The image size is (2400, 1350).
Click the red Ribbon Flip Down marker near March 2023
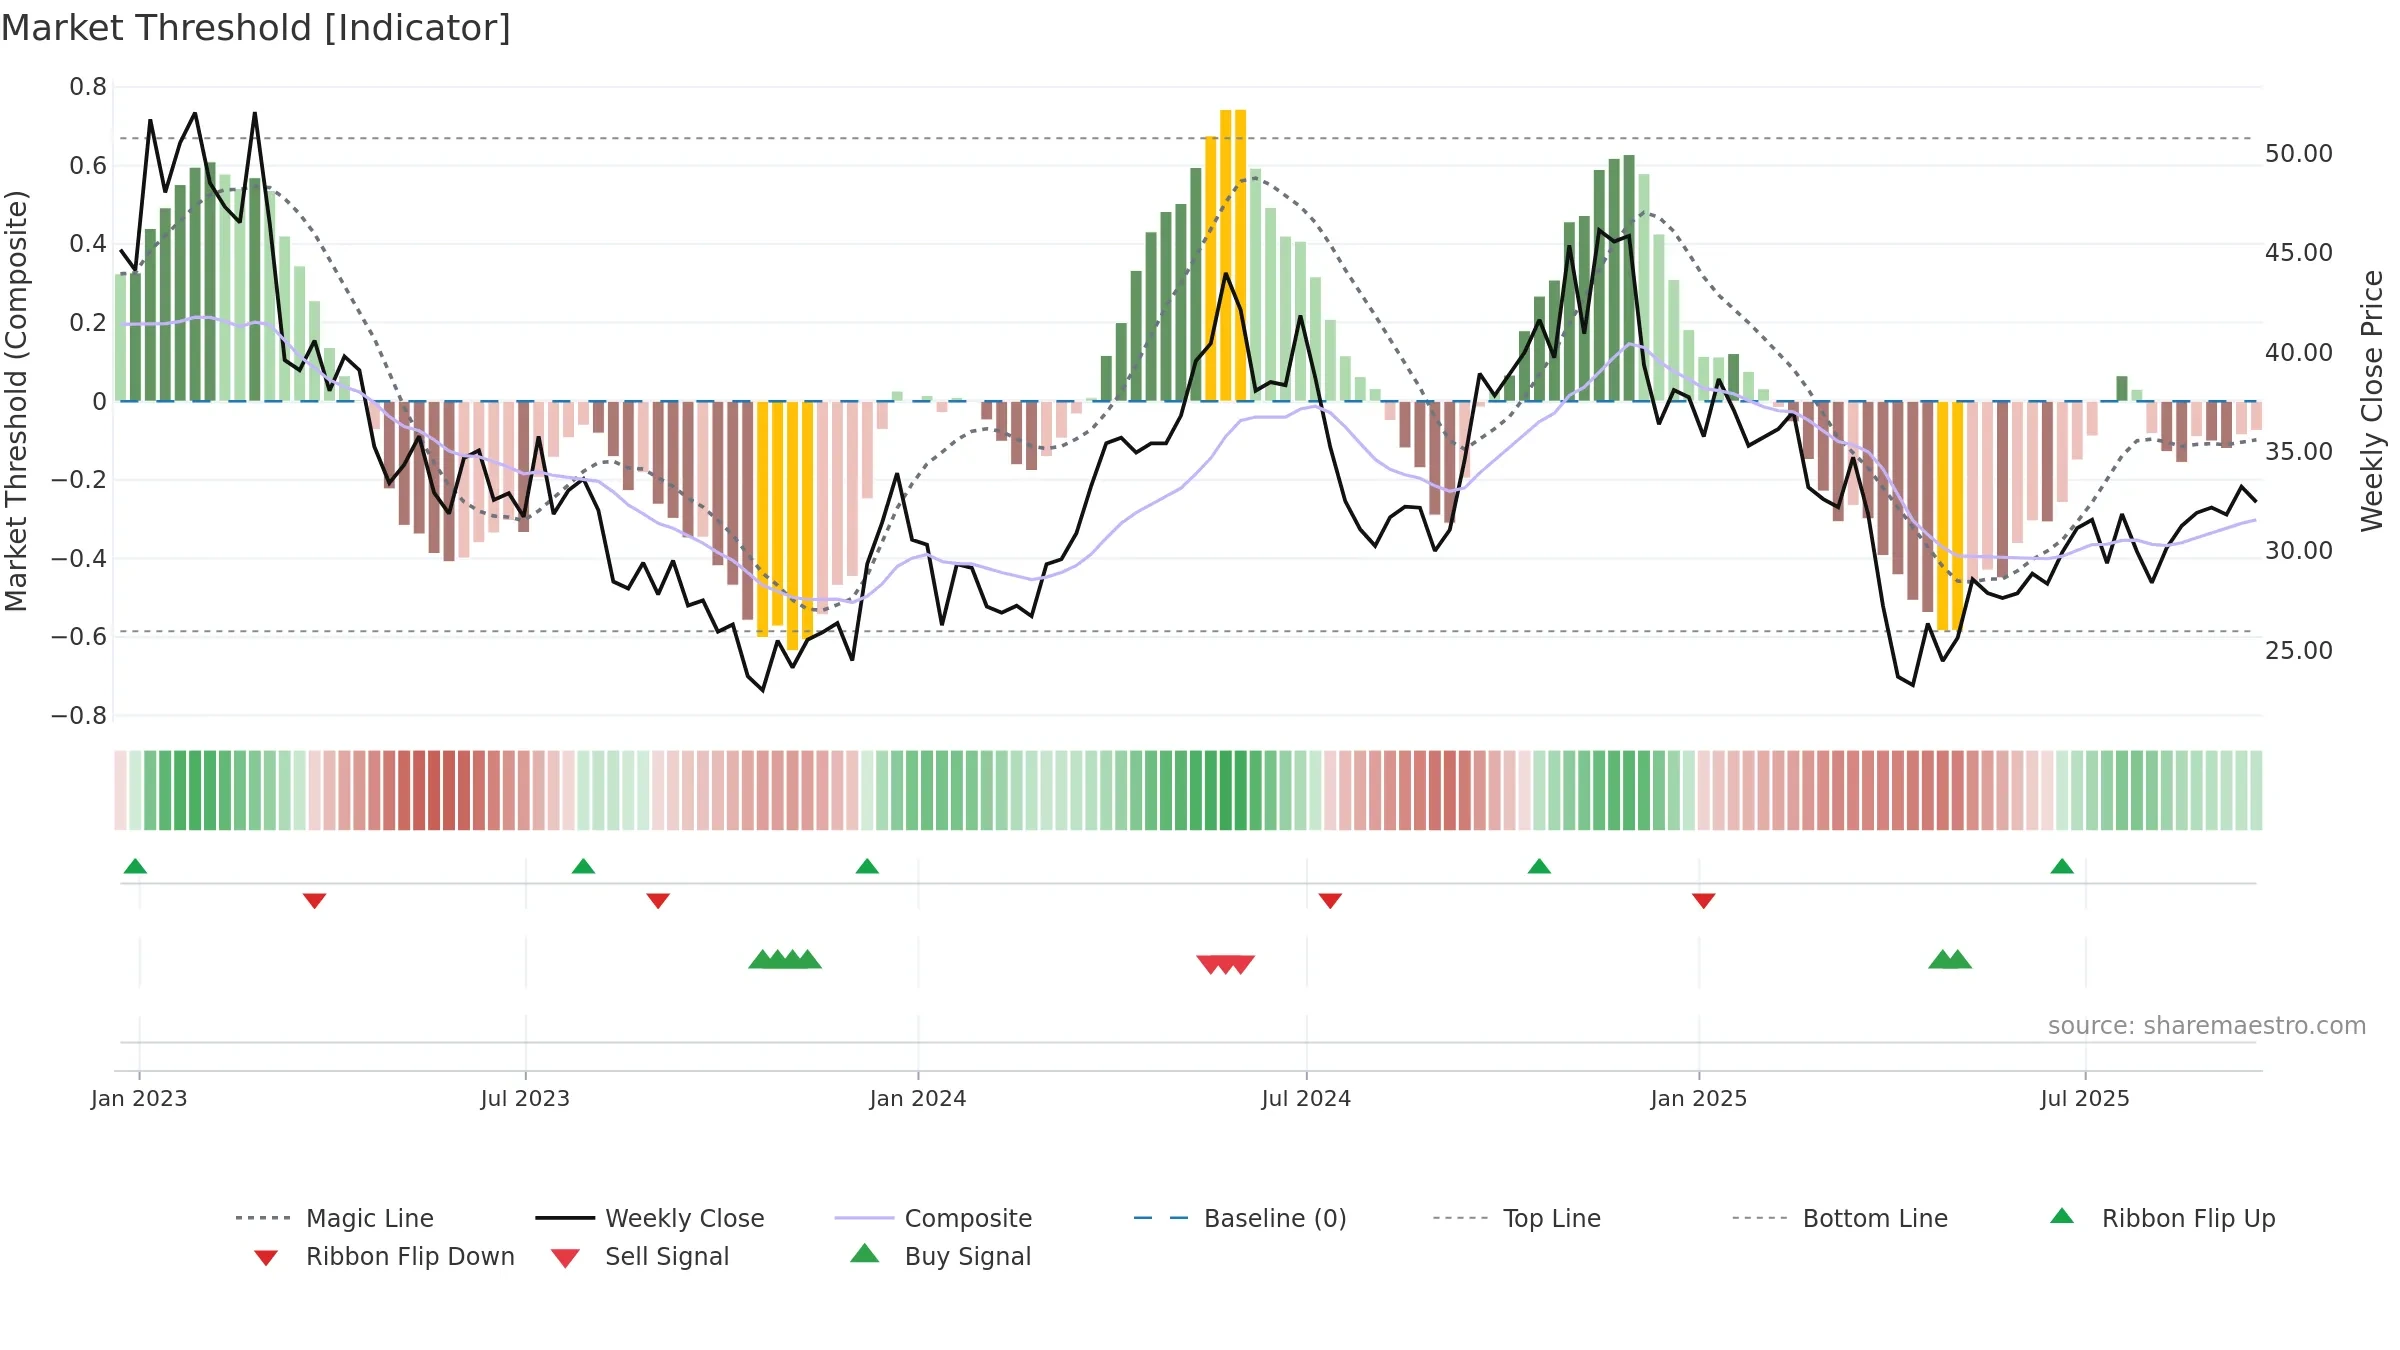[314, 901]
